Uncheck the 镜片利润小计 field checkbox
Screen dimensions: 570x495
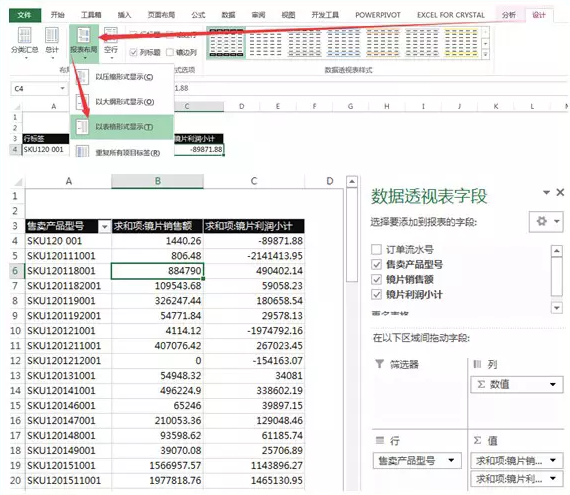tap(376, 294)
